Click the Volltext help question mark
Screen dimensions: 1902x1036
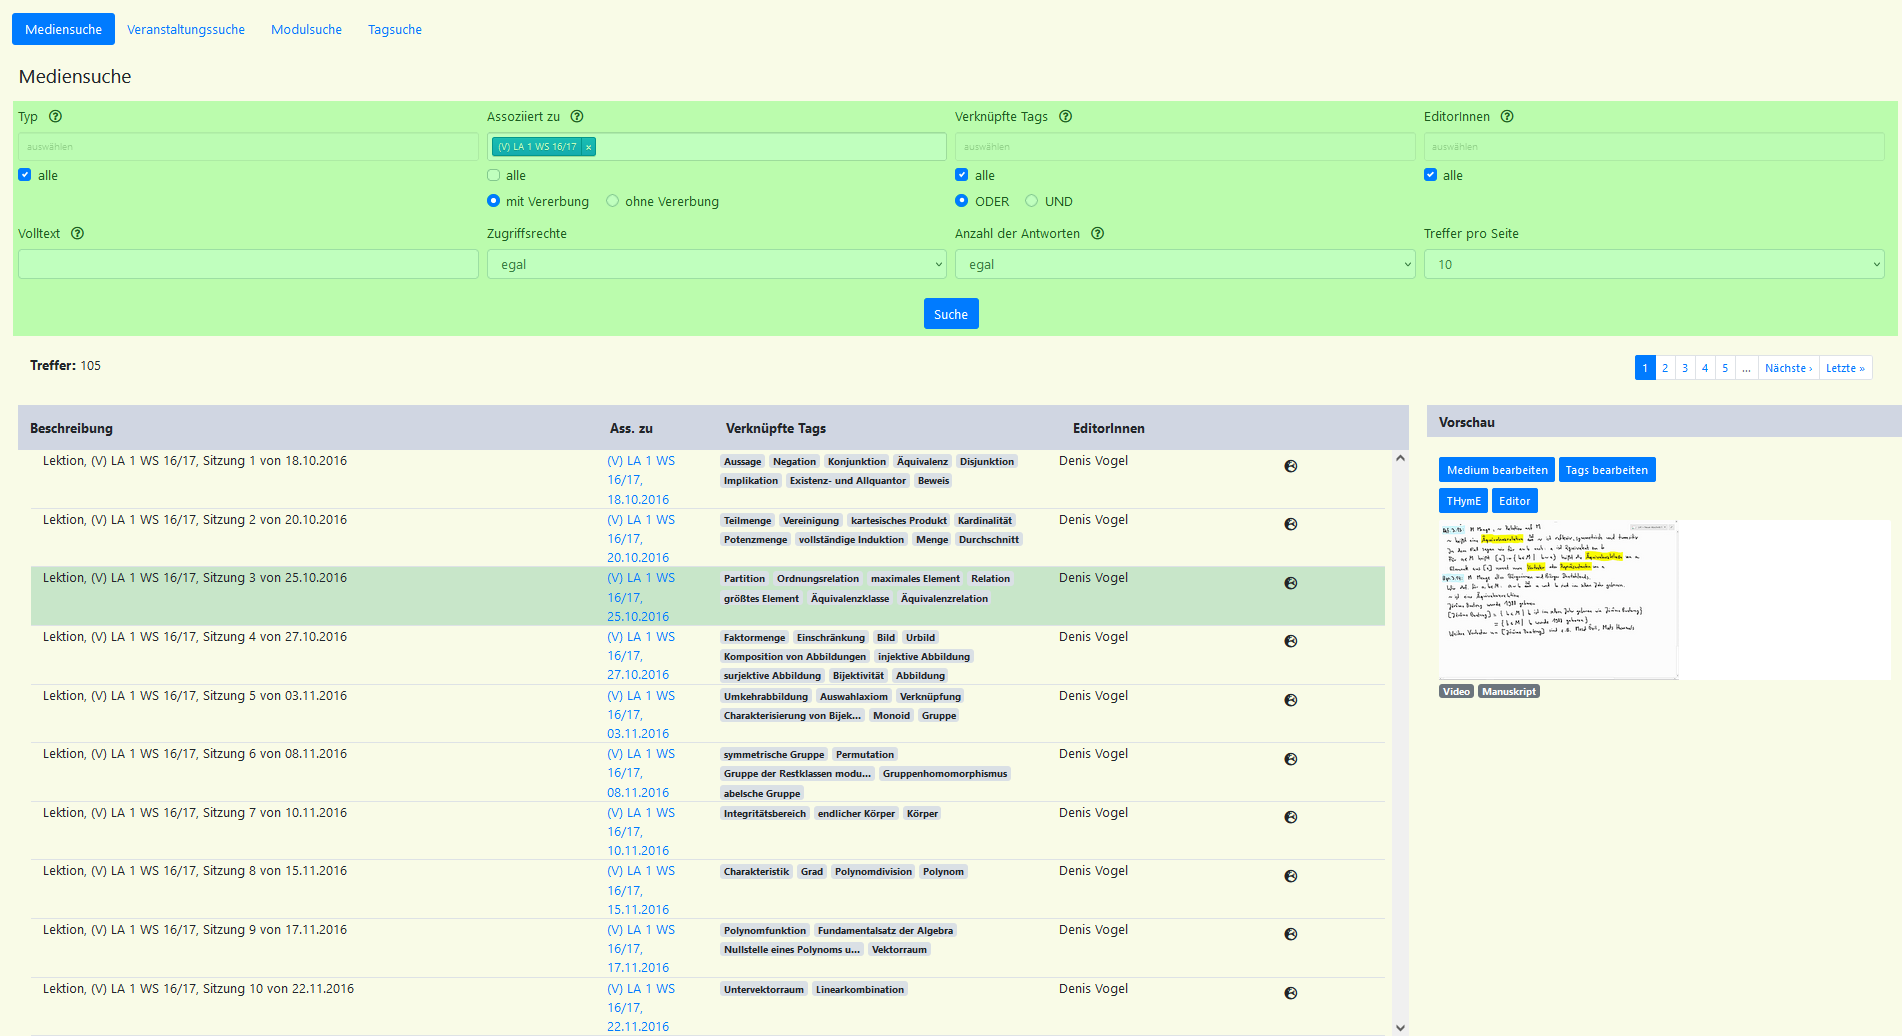(78, 234)
